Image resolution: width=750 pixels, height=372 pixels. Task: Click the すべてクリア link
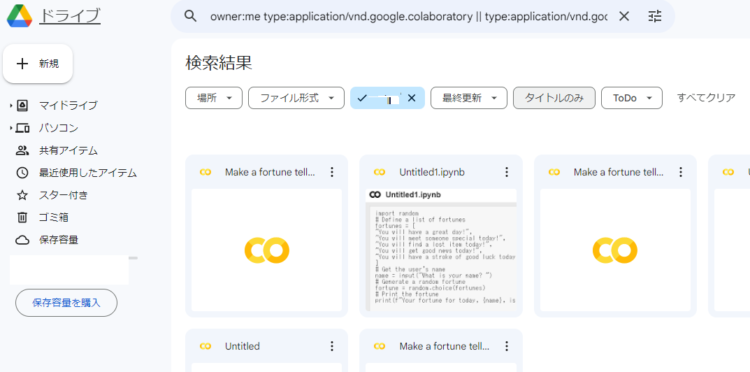pos(706,98)
